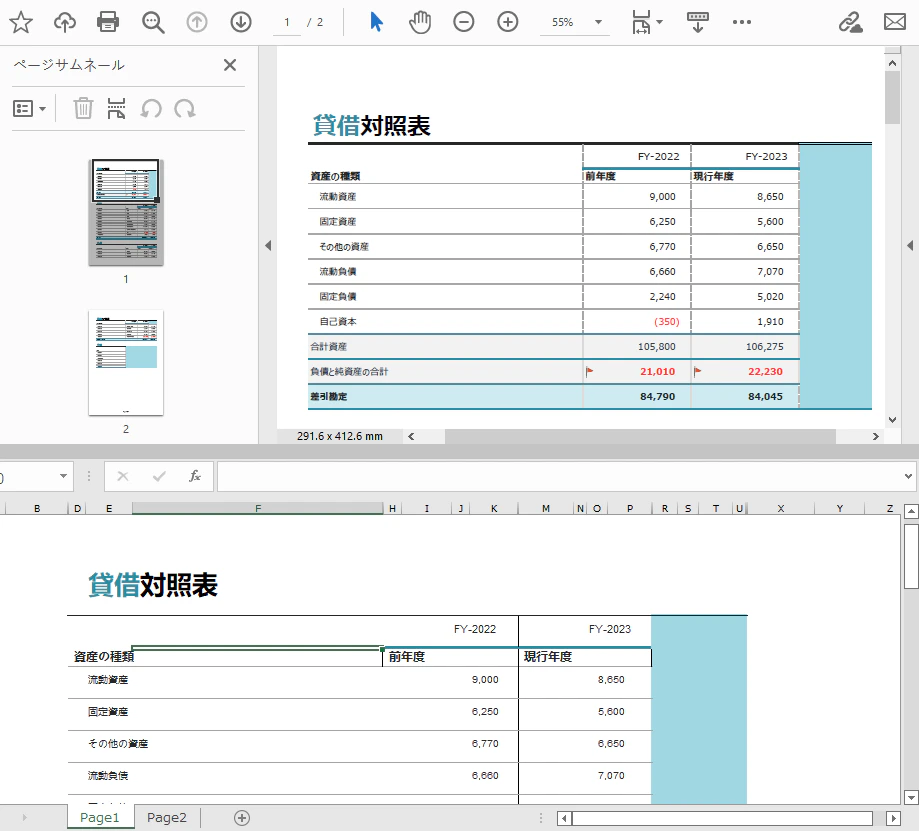Go to next page with the down arrow
This screenshot has width=919, height=831.
click(240, 21)
